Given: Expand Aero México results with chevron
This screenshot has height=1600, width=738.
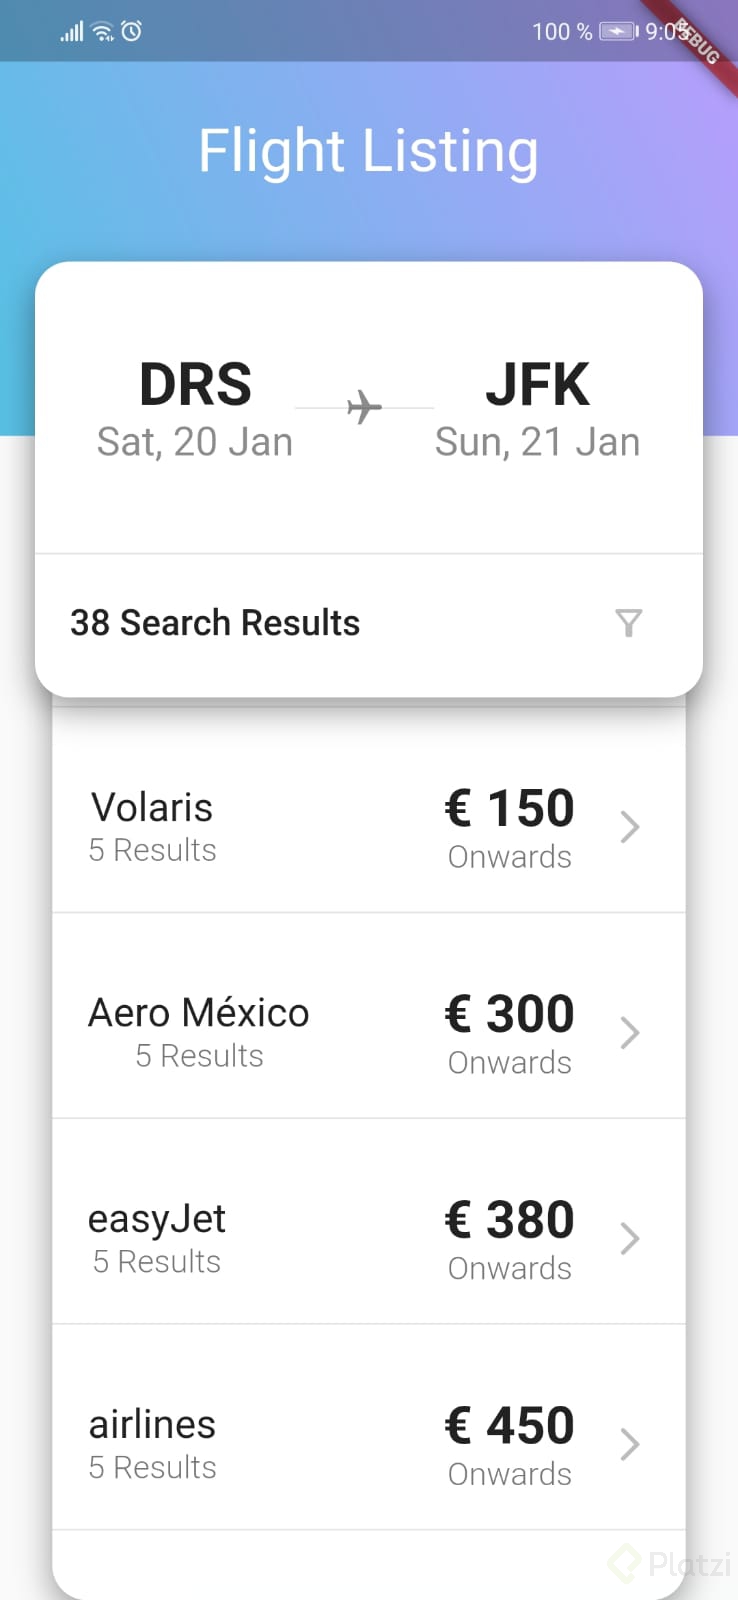Looking at the screenshot, I should click(x=629, y=1033).
